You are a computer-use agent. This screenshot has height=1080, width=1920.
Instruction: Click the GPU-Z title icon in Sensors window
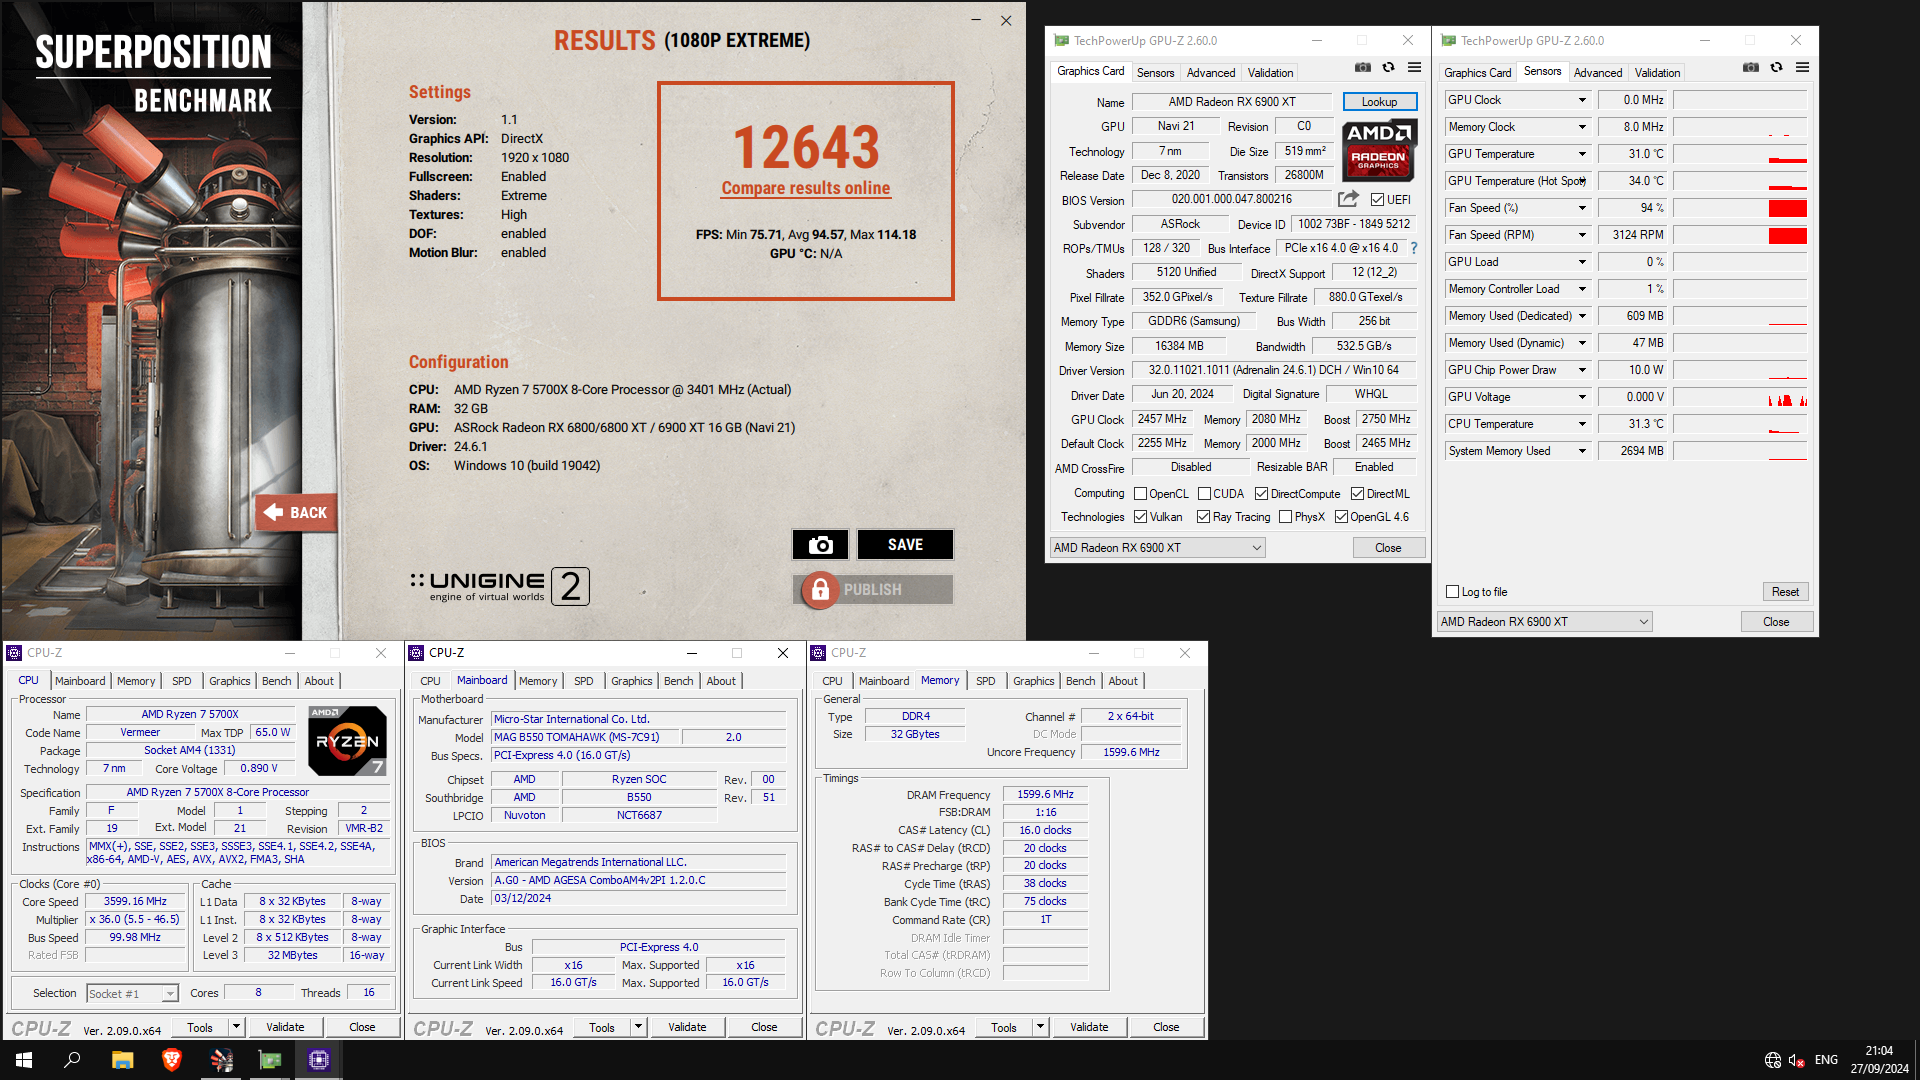[1448, 41]
